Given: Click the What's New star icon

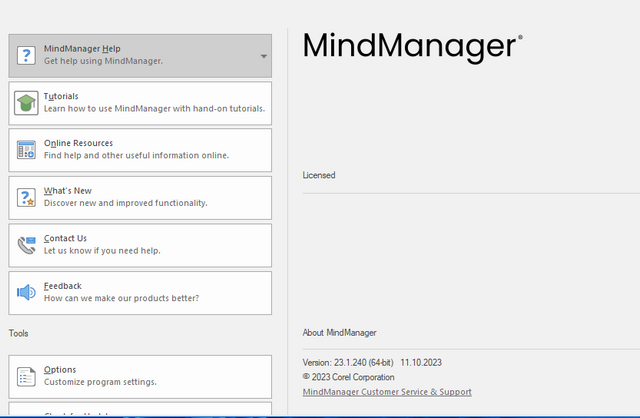Looking at the screenshot, I should (x=26, y=198).
